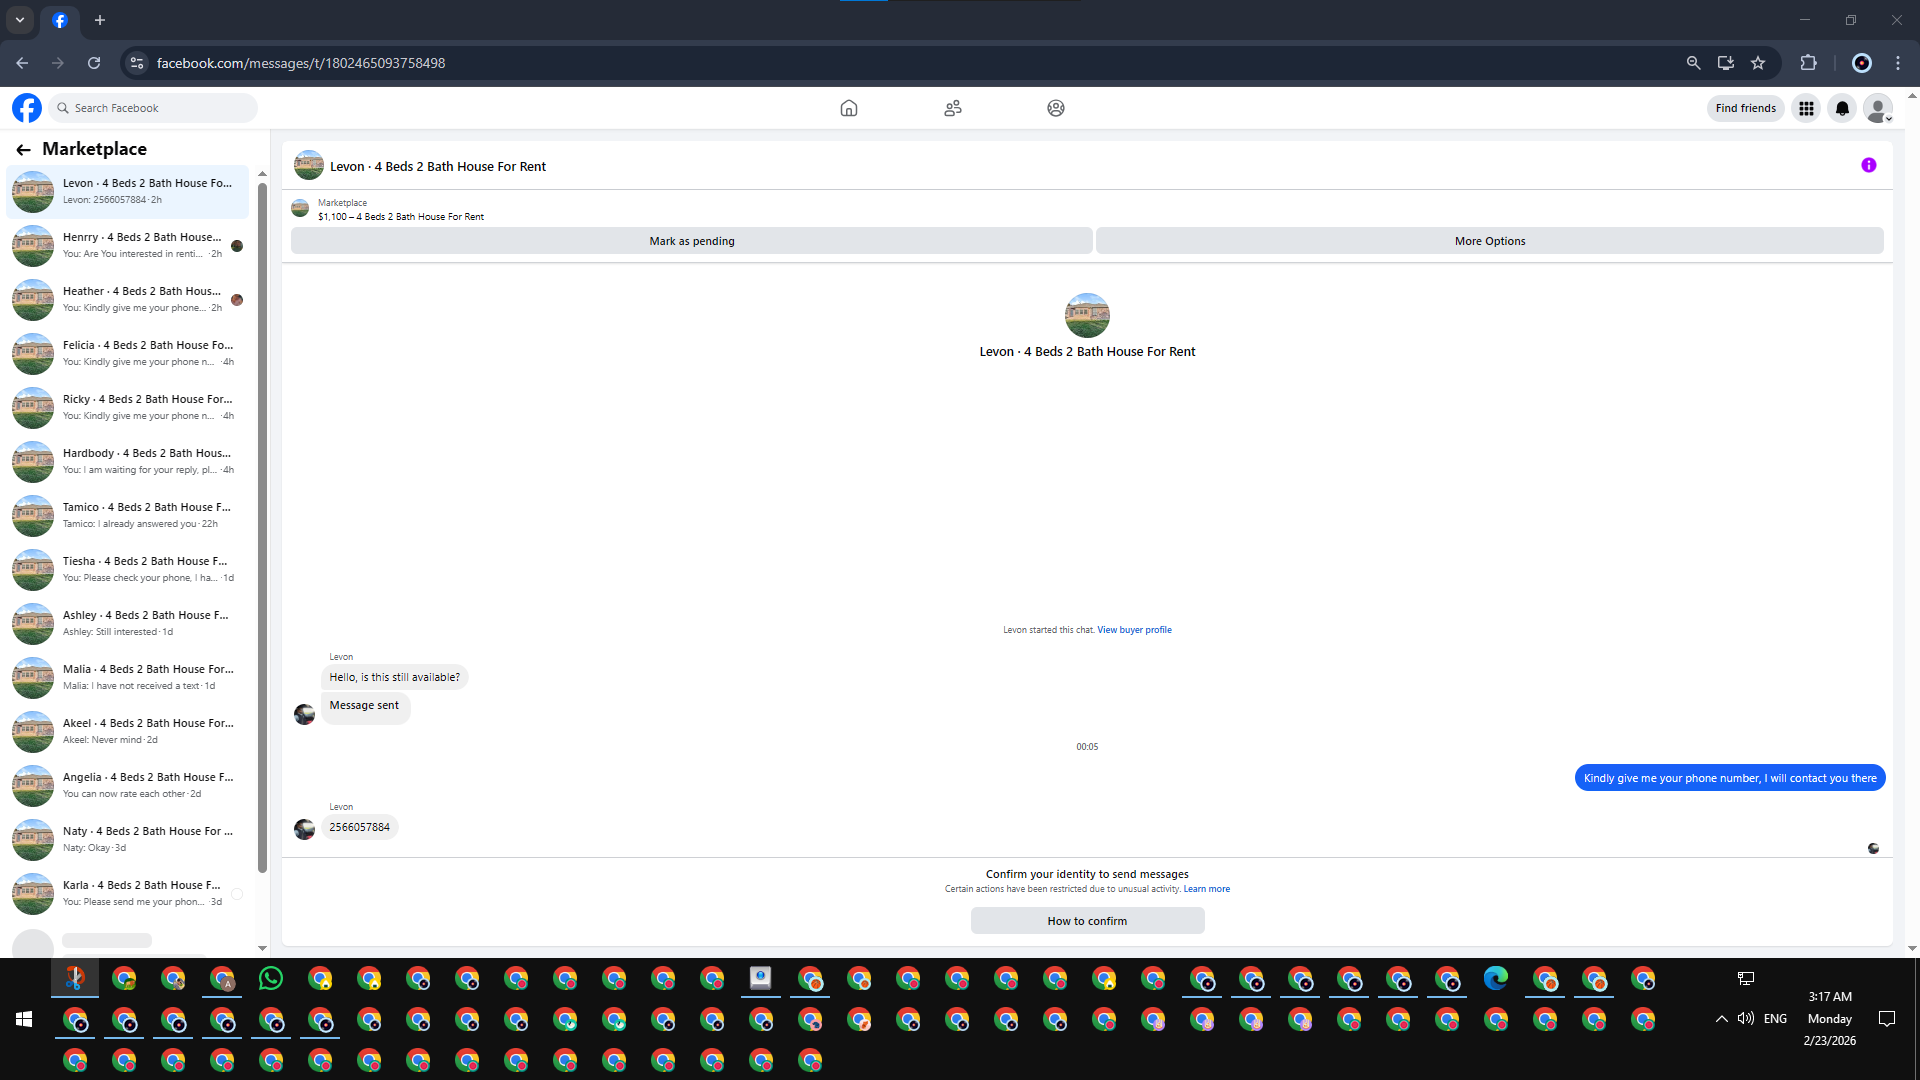Viewport: 1920px width, 1080px height.
Task: Focus the Search Facebook field
Action: [x=154, y=108]
